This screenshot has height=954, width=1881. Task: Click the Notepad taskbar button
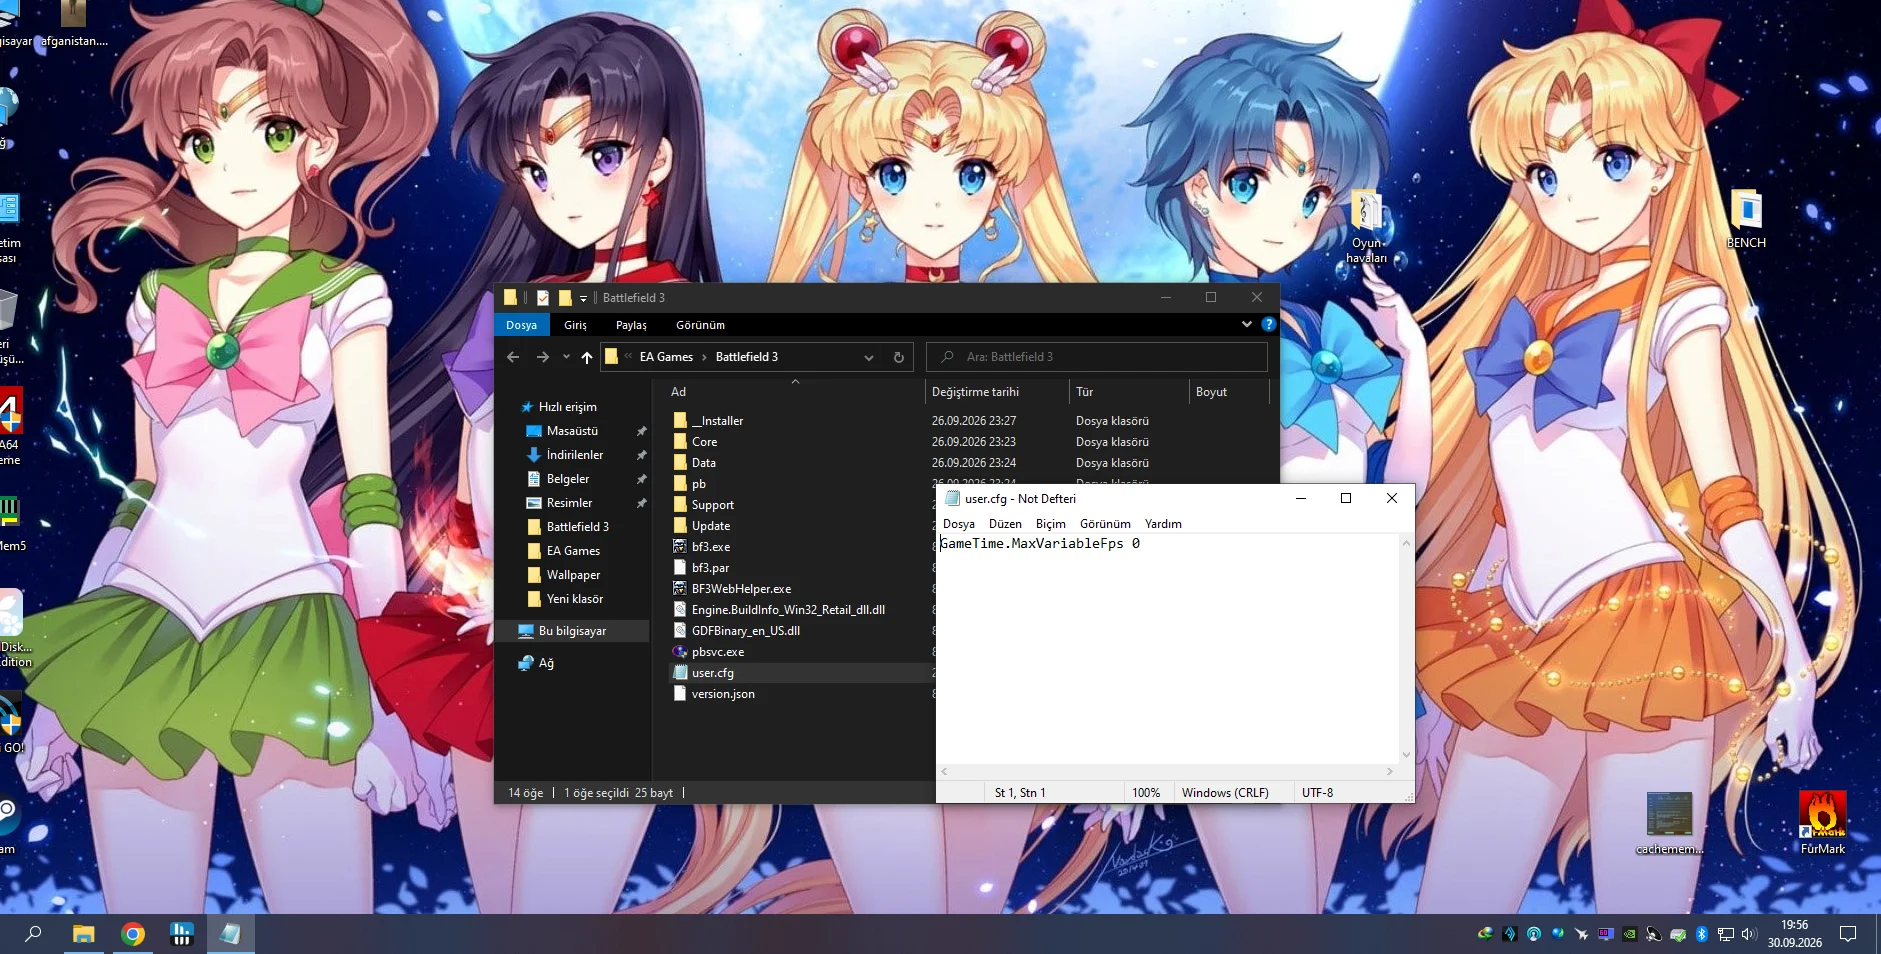230,934
